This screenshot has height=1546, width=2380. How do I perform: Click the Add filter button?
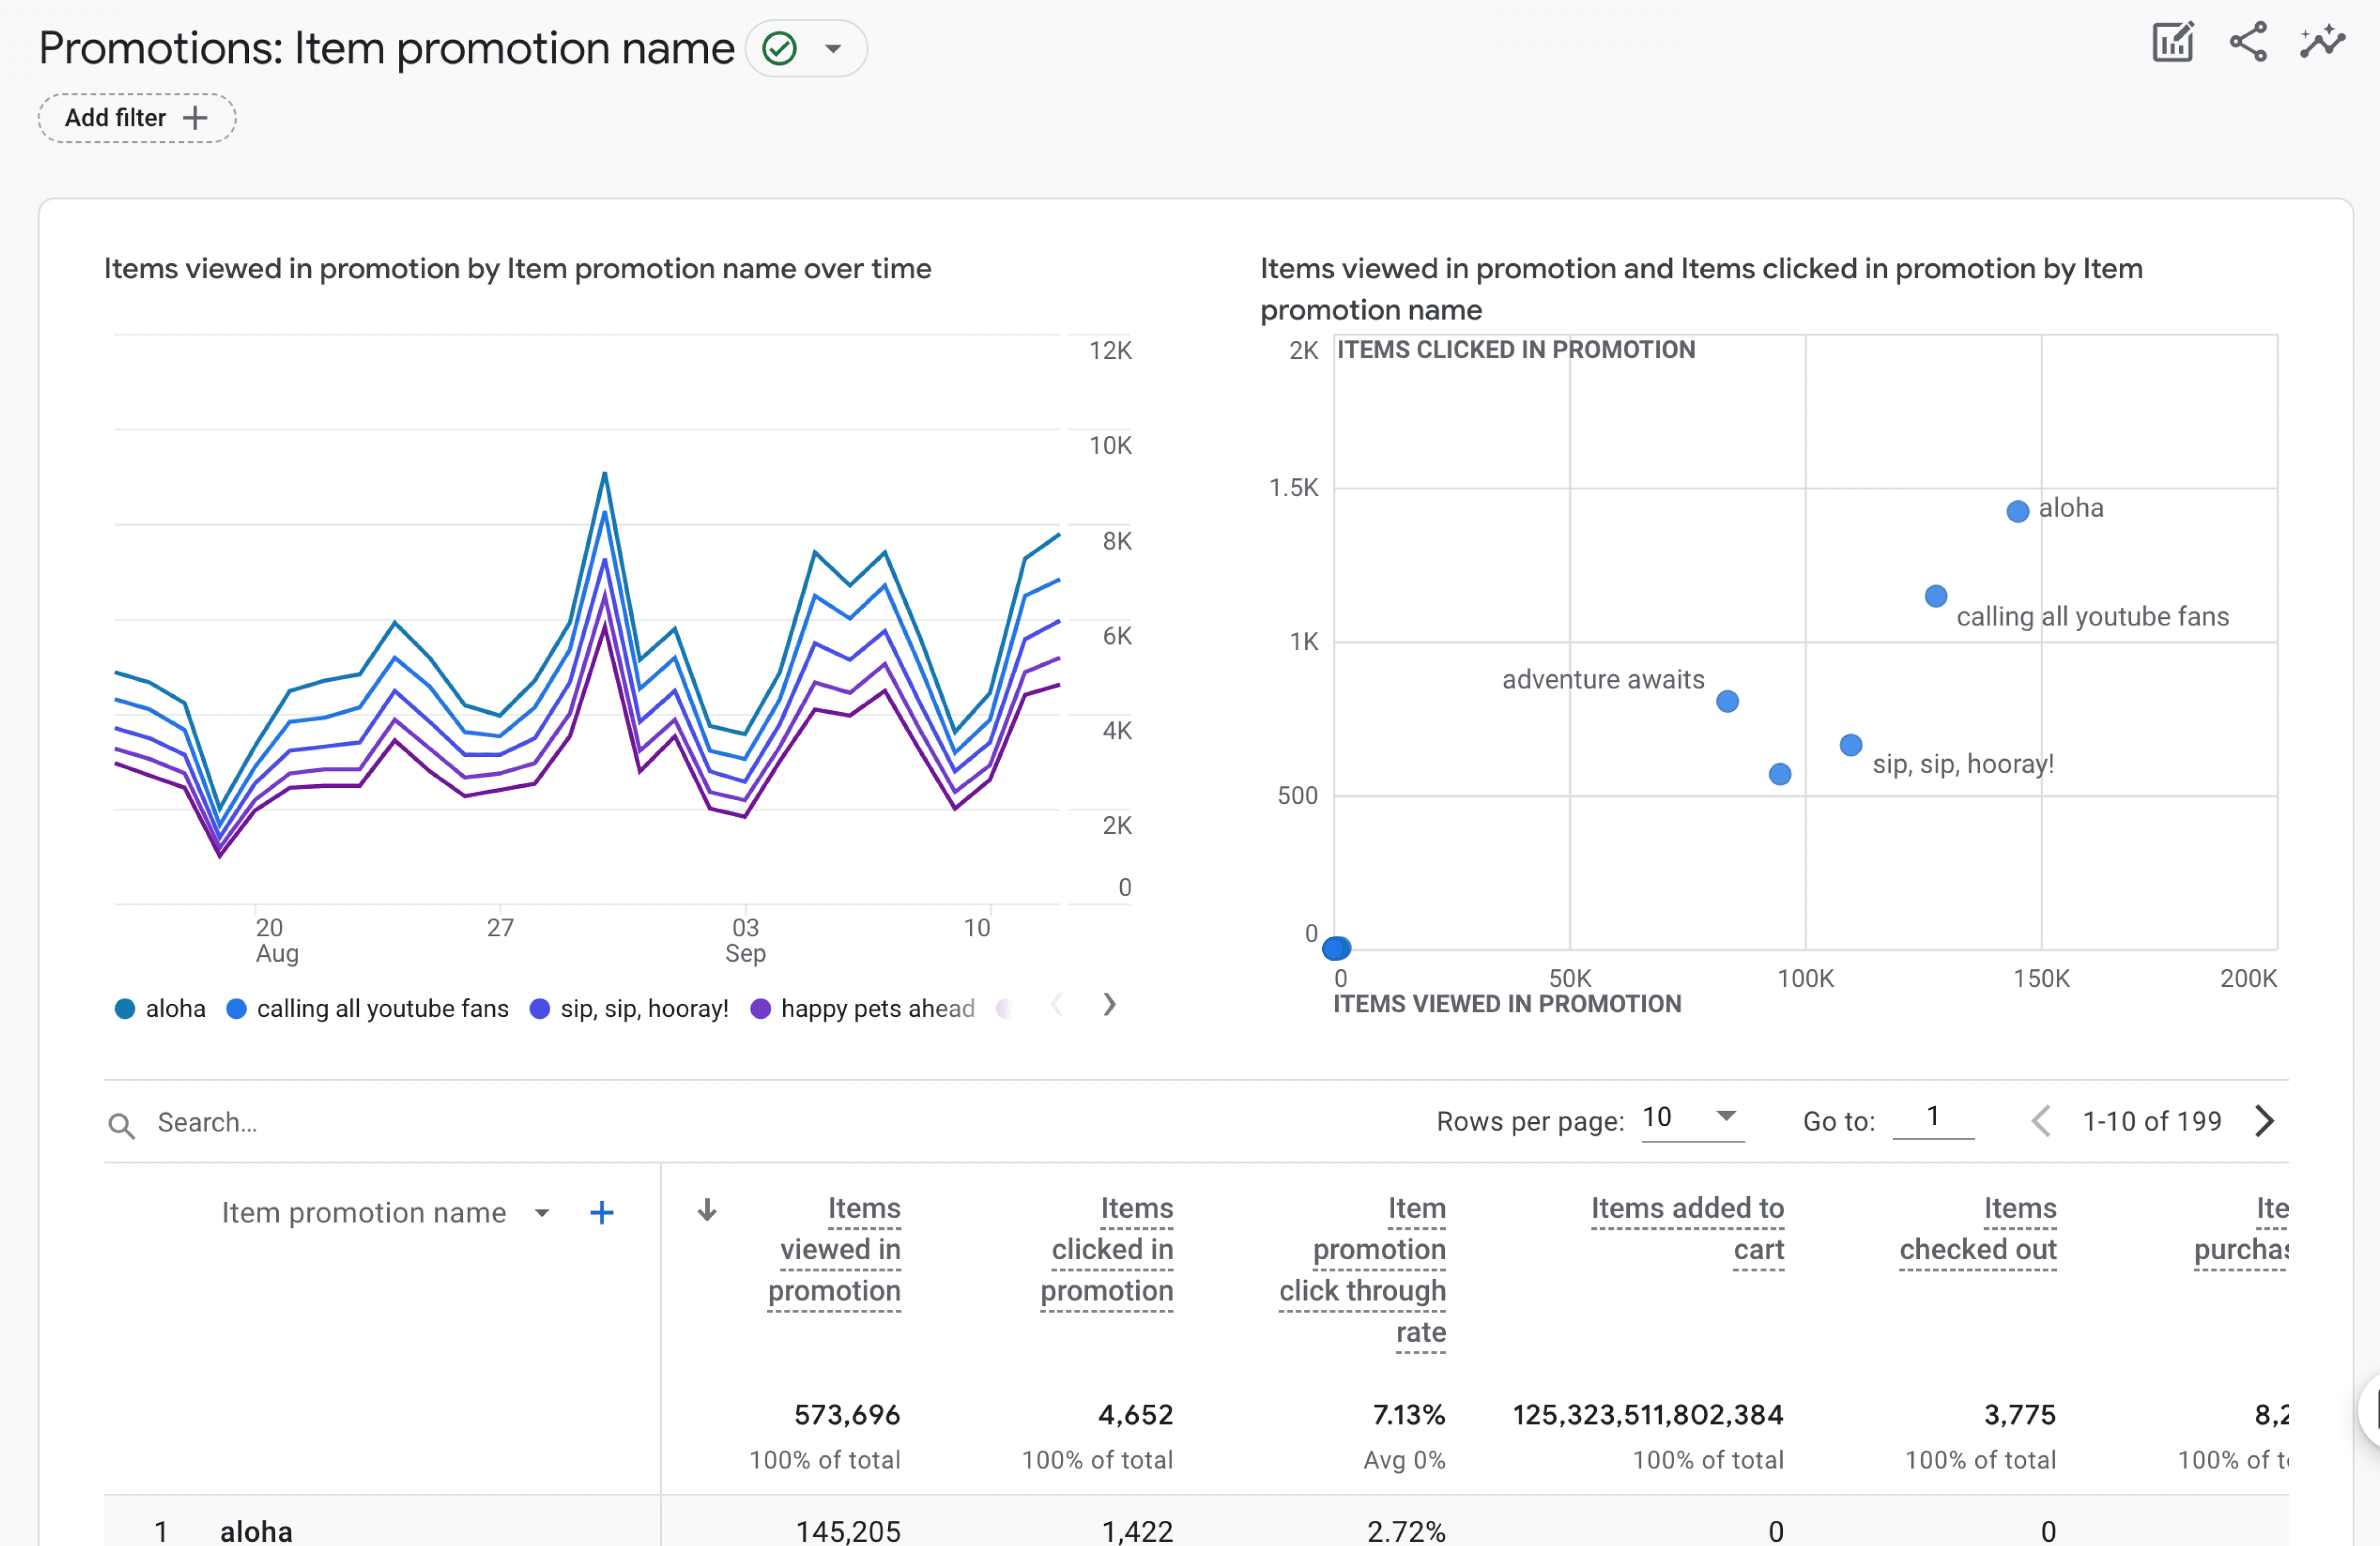137,118
